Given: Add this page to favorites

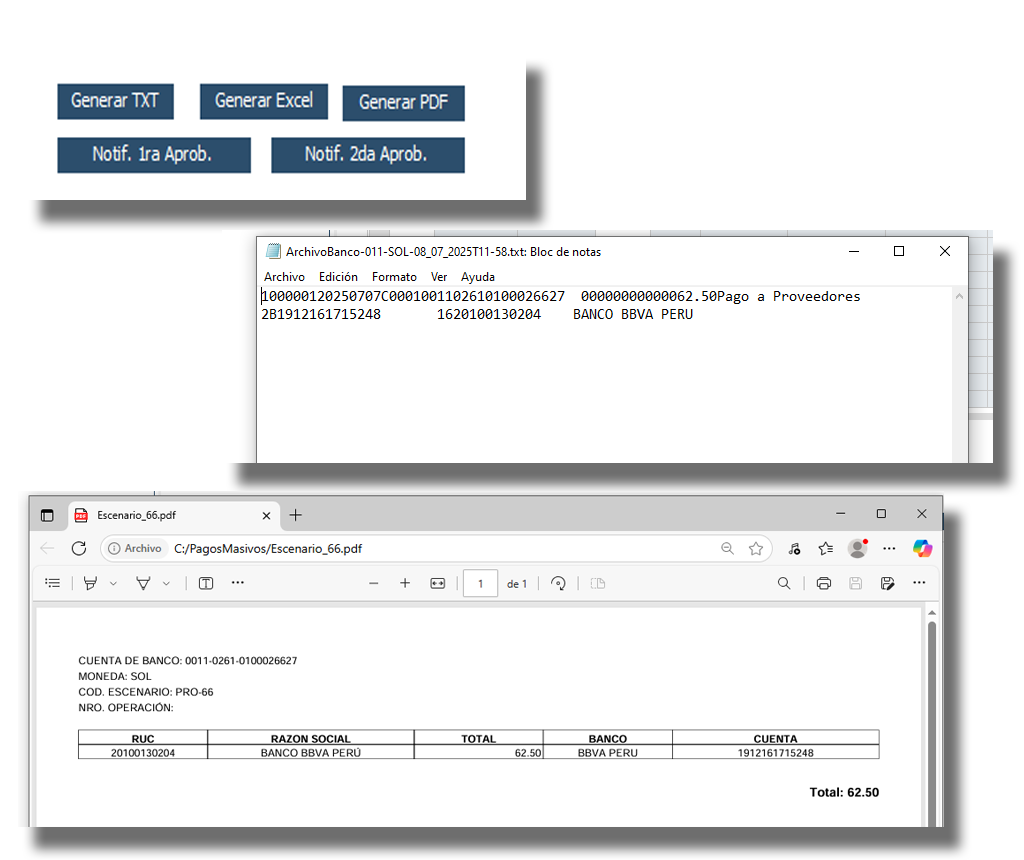Looking at the screenshot, I should pos(756,548).
